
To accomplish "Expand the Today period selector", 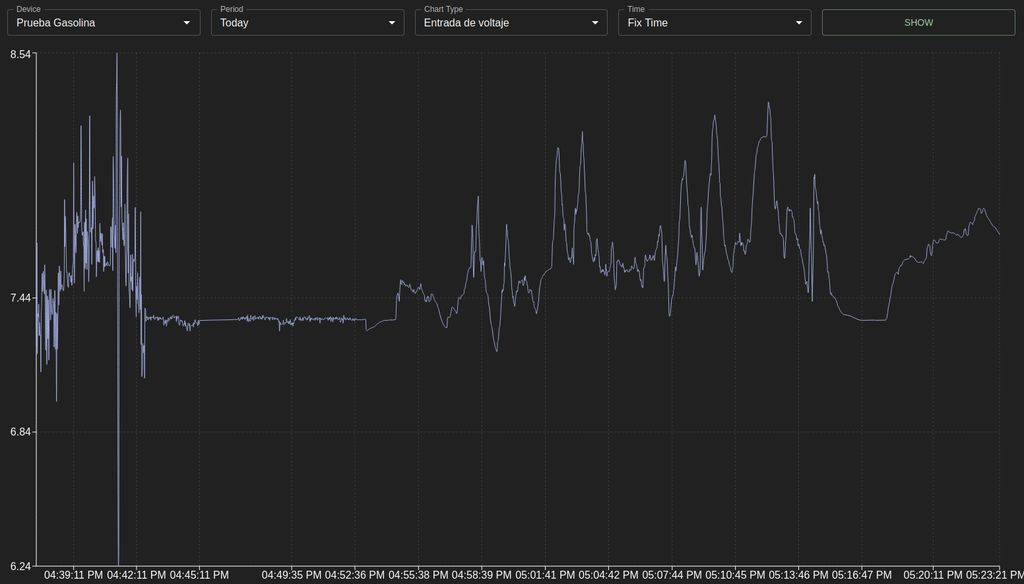I will [x=300, y=23].
